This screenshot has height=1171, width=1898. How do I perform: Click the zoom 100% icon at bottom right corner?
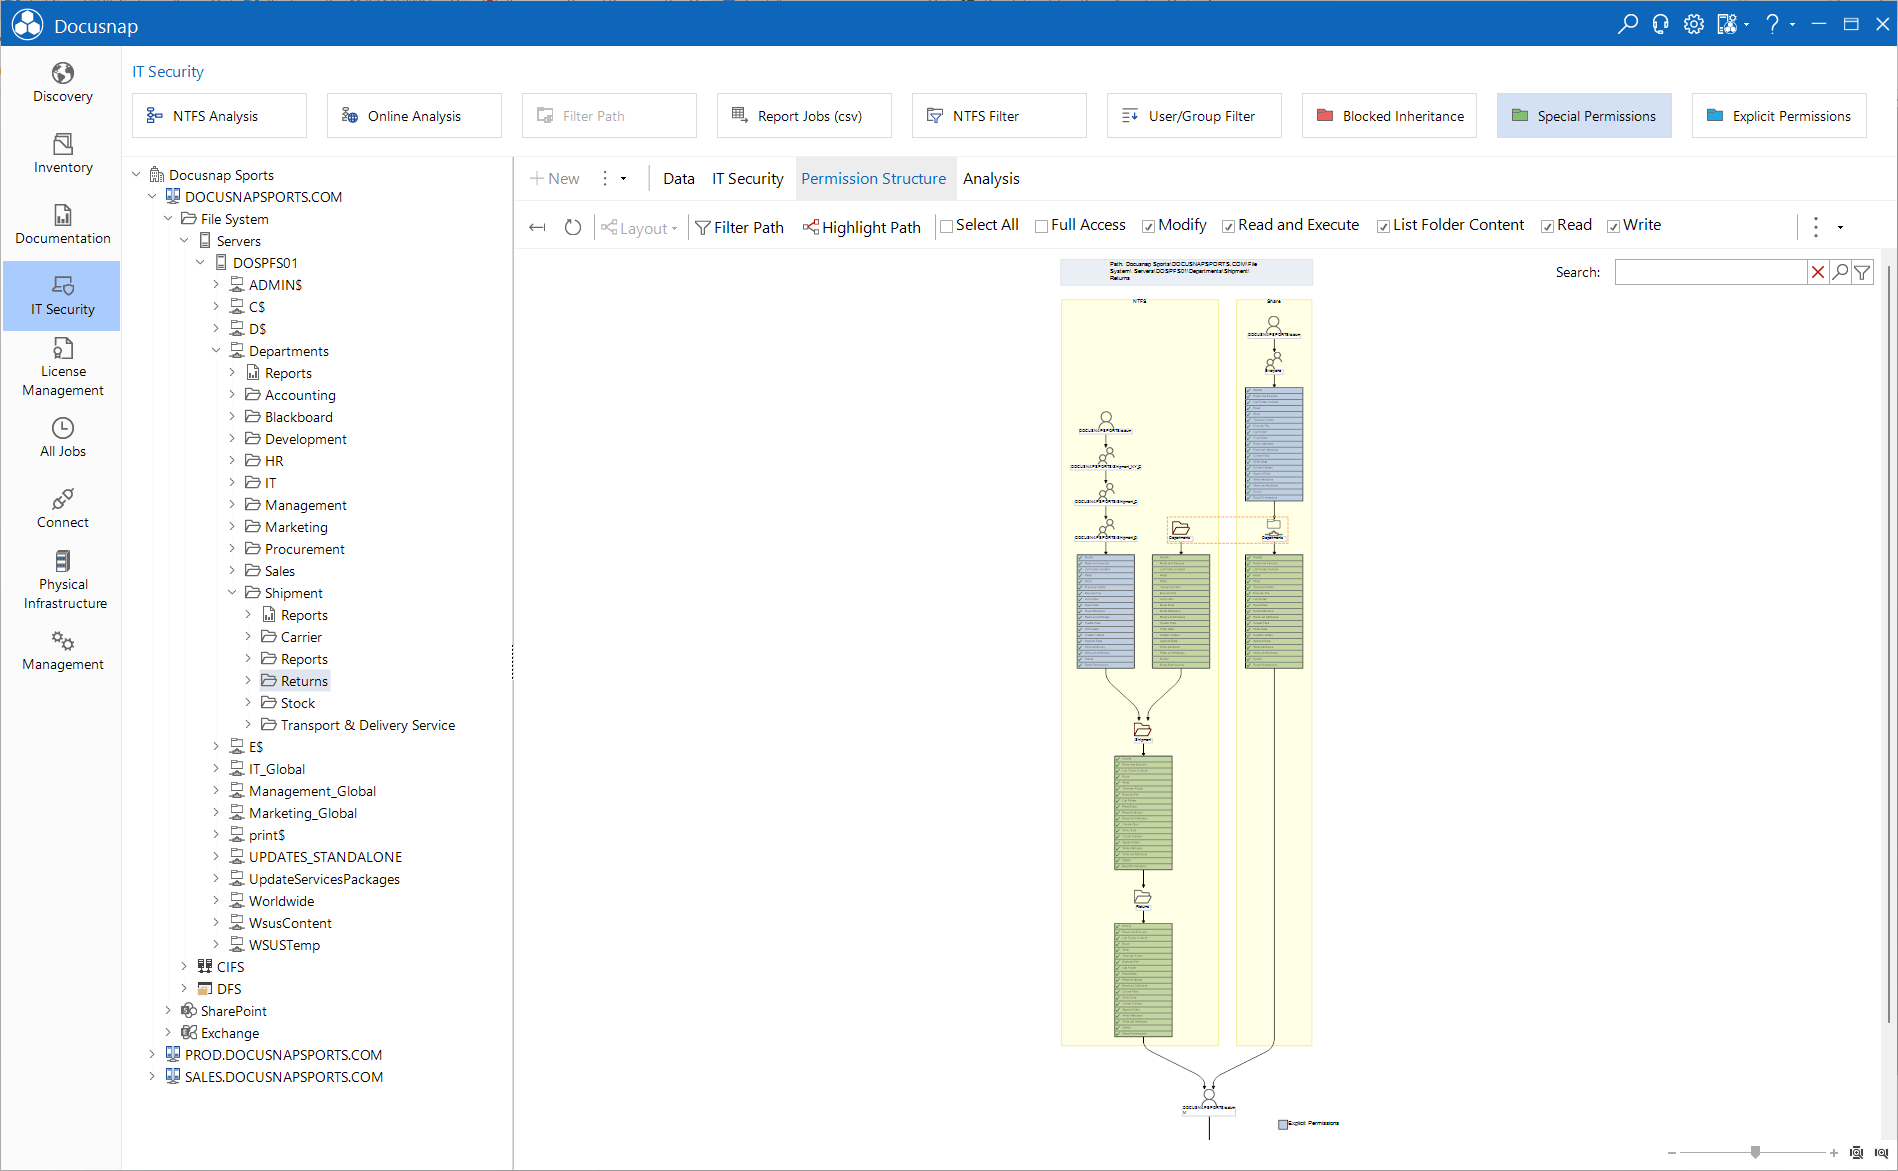click(1881, 1152)
